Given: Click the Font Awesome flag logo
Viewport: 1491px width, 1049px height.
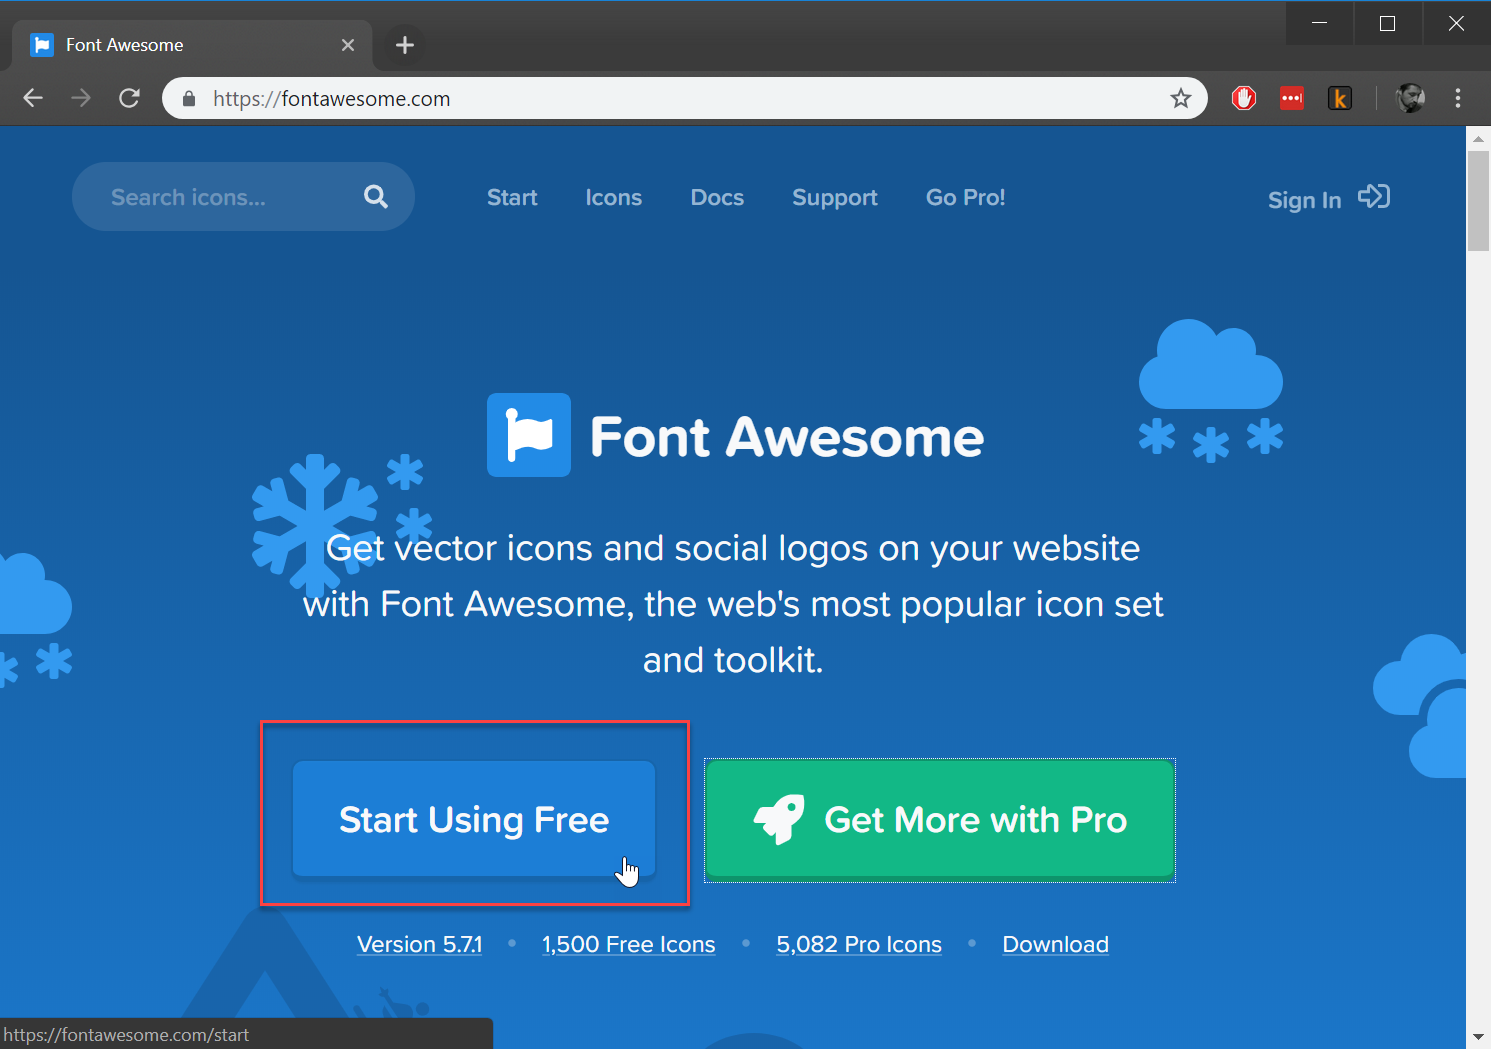Looking at the screenshot, I should coord(529,435).
